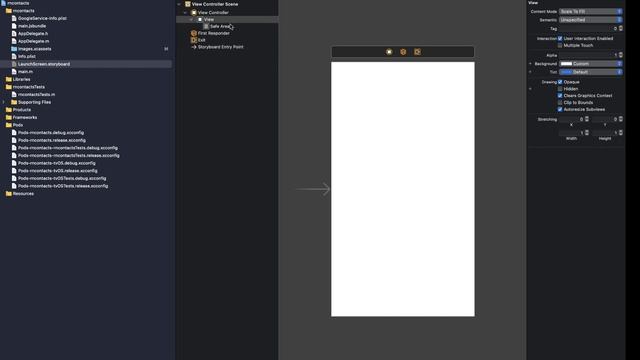Toggle Autoresize Subviews checkbox
Screen dimensions: 640x360
pos(560,109)
